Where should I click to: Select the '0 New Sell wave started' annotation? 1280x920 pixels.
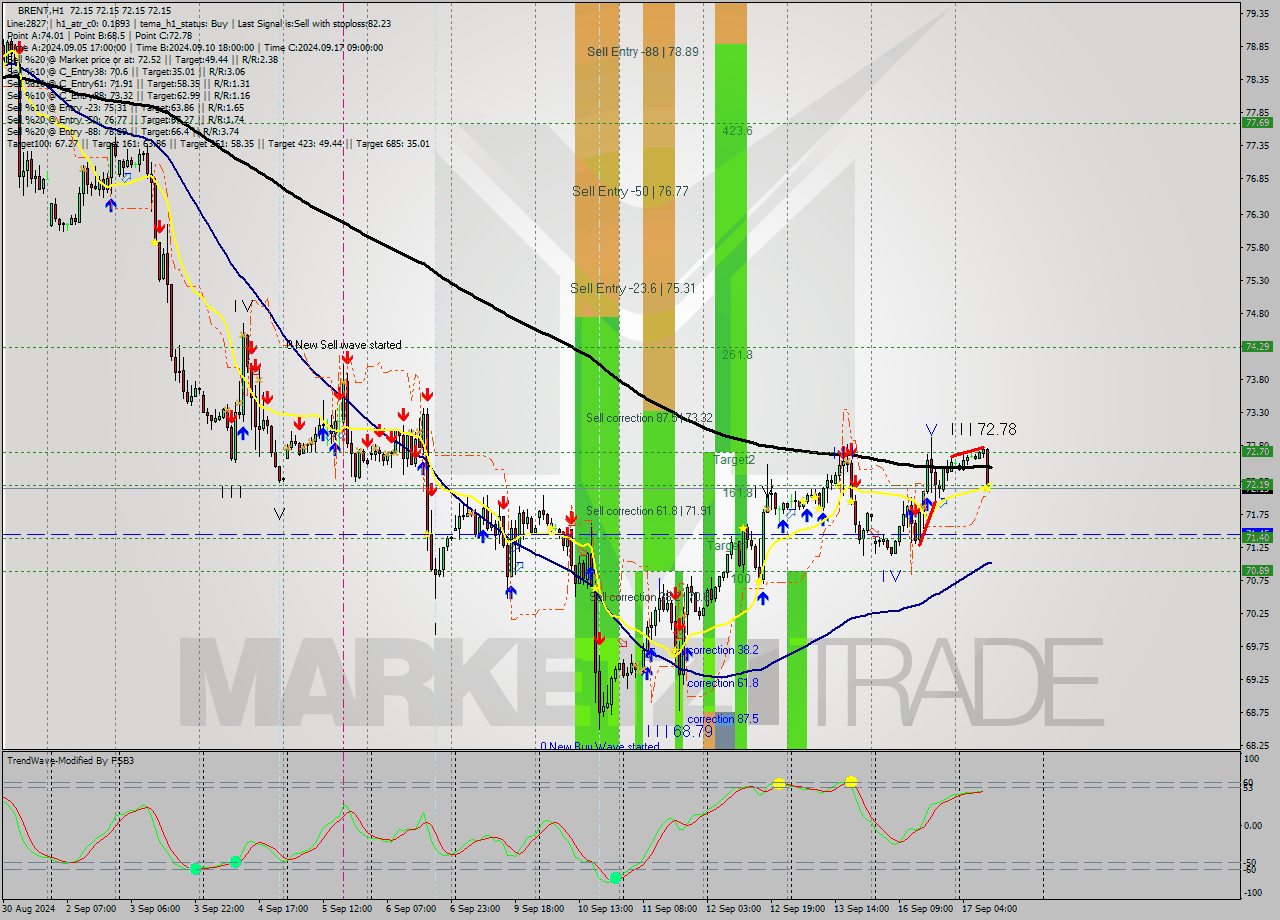[x=344, y=345]
